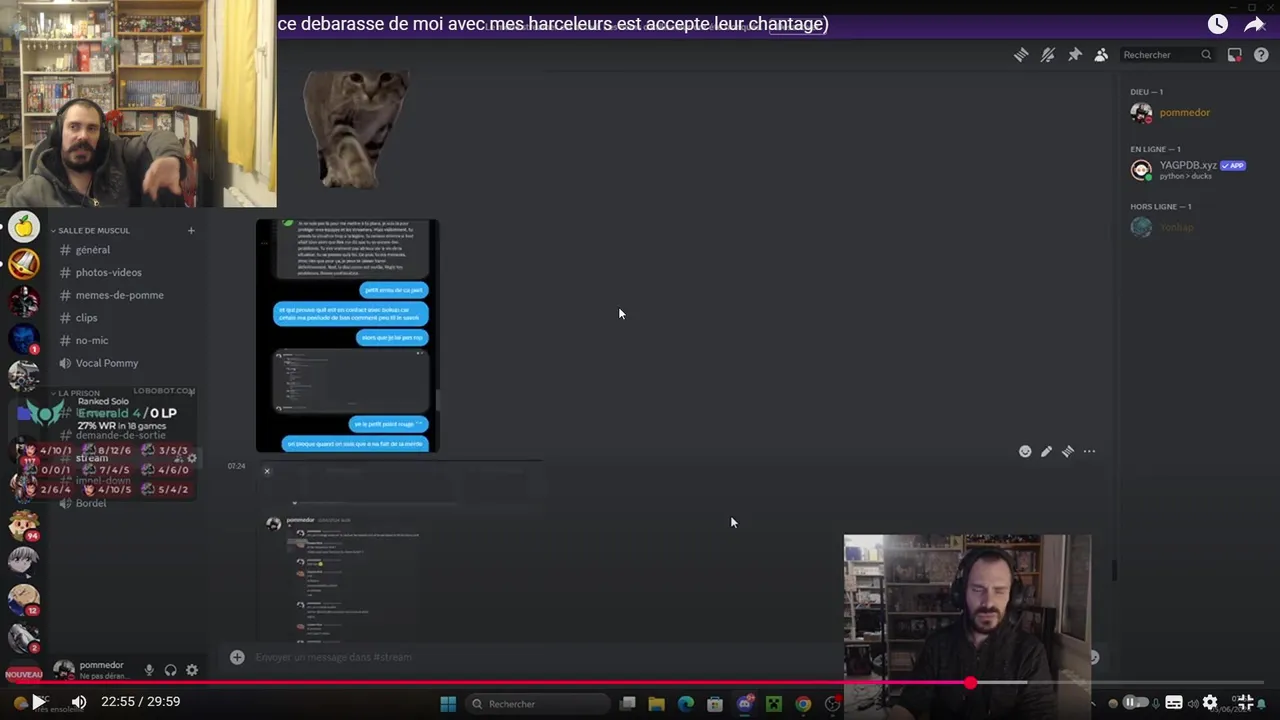
Task: Exit fullscreen in the YouTube player
Action: pyautogui.click(x=1244, y=702)
